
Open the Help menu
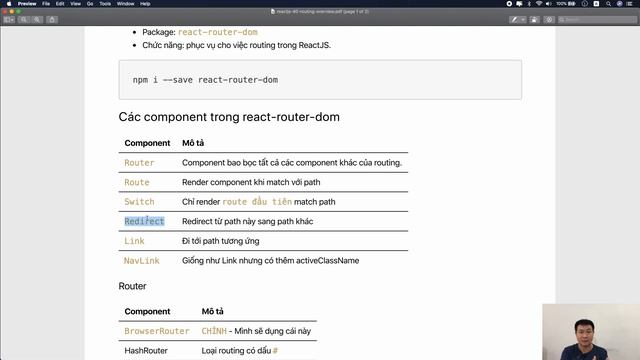[x=145, y=4]
